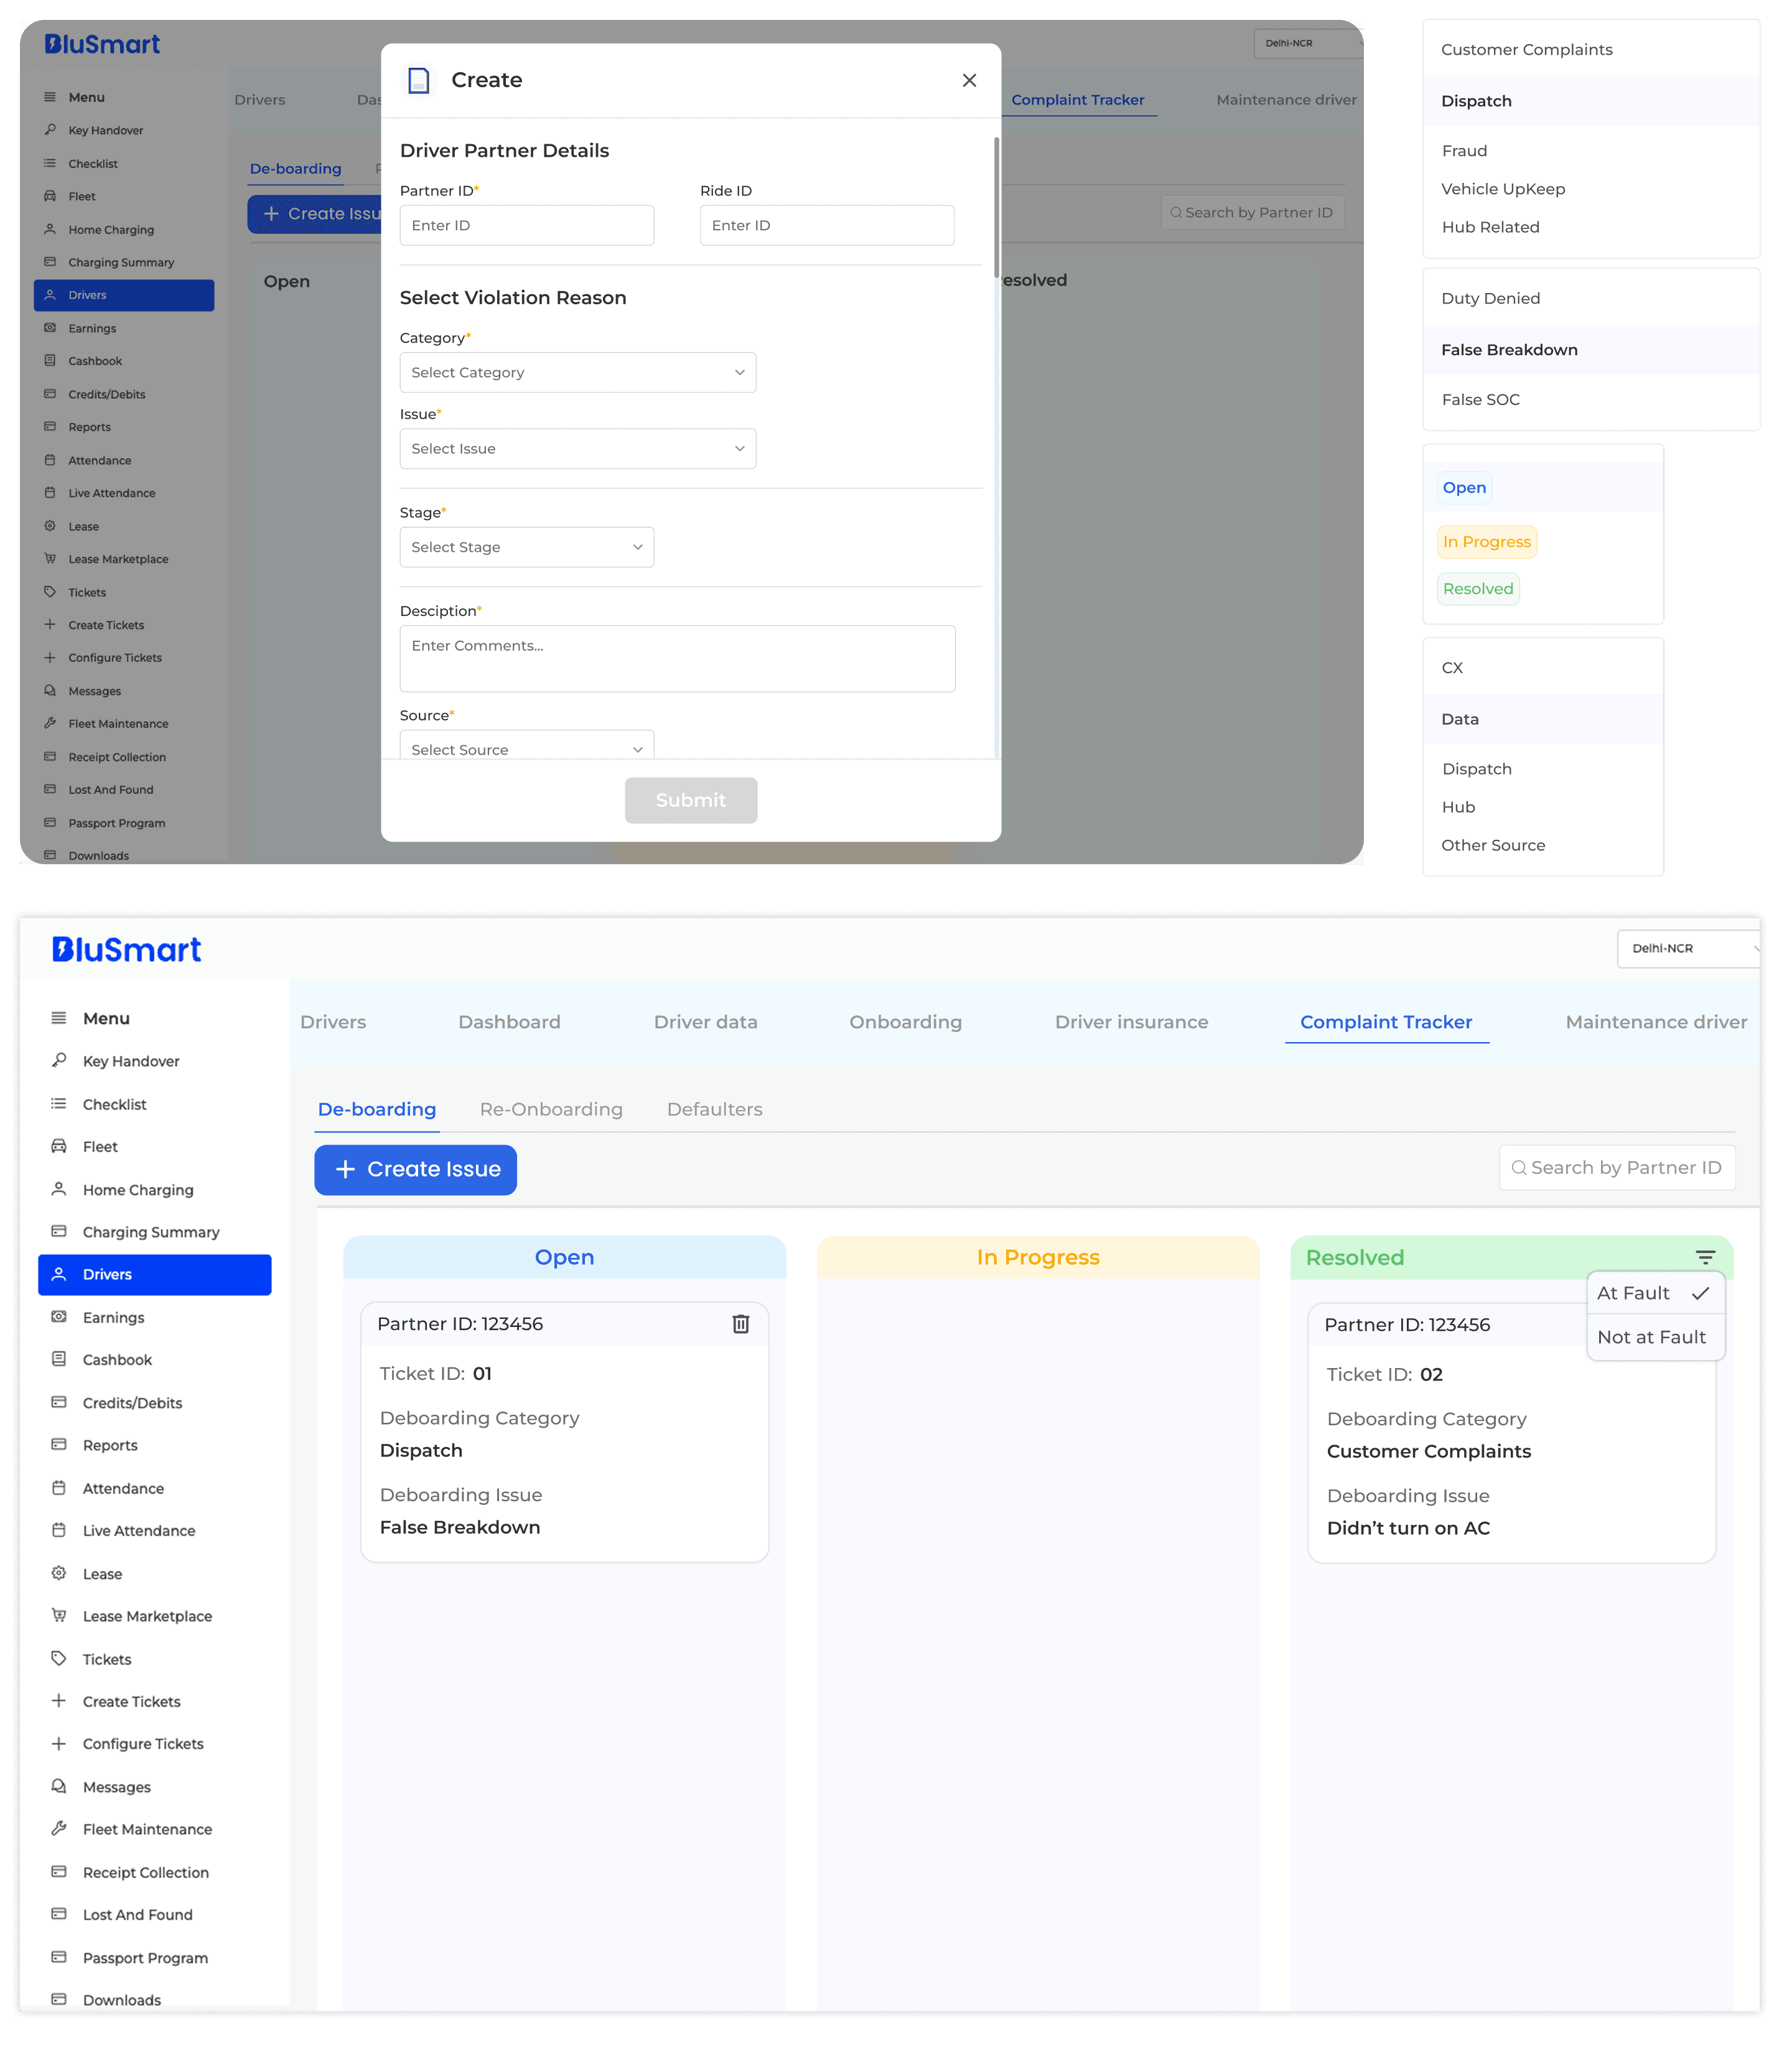Click the Create dialog's vertical scrollbar
1792x2053 pixels.
pyautogui.click(x=996, y=208)
